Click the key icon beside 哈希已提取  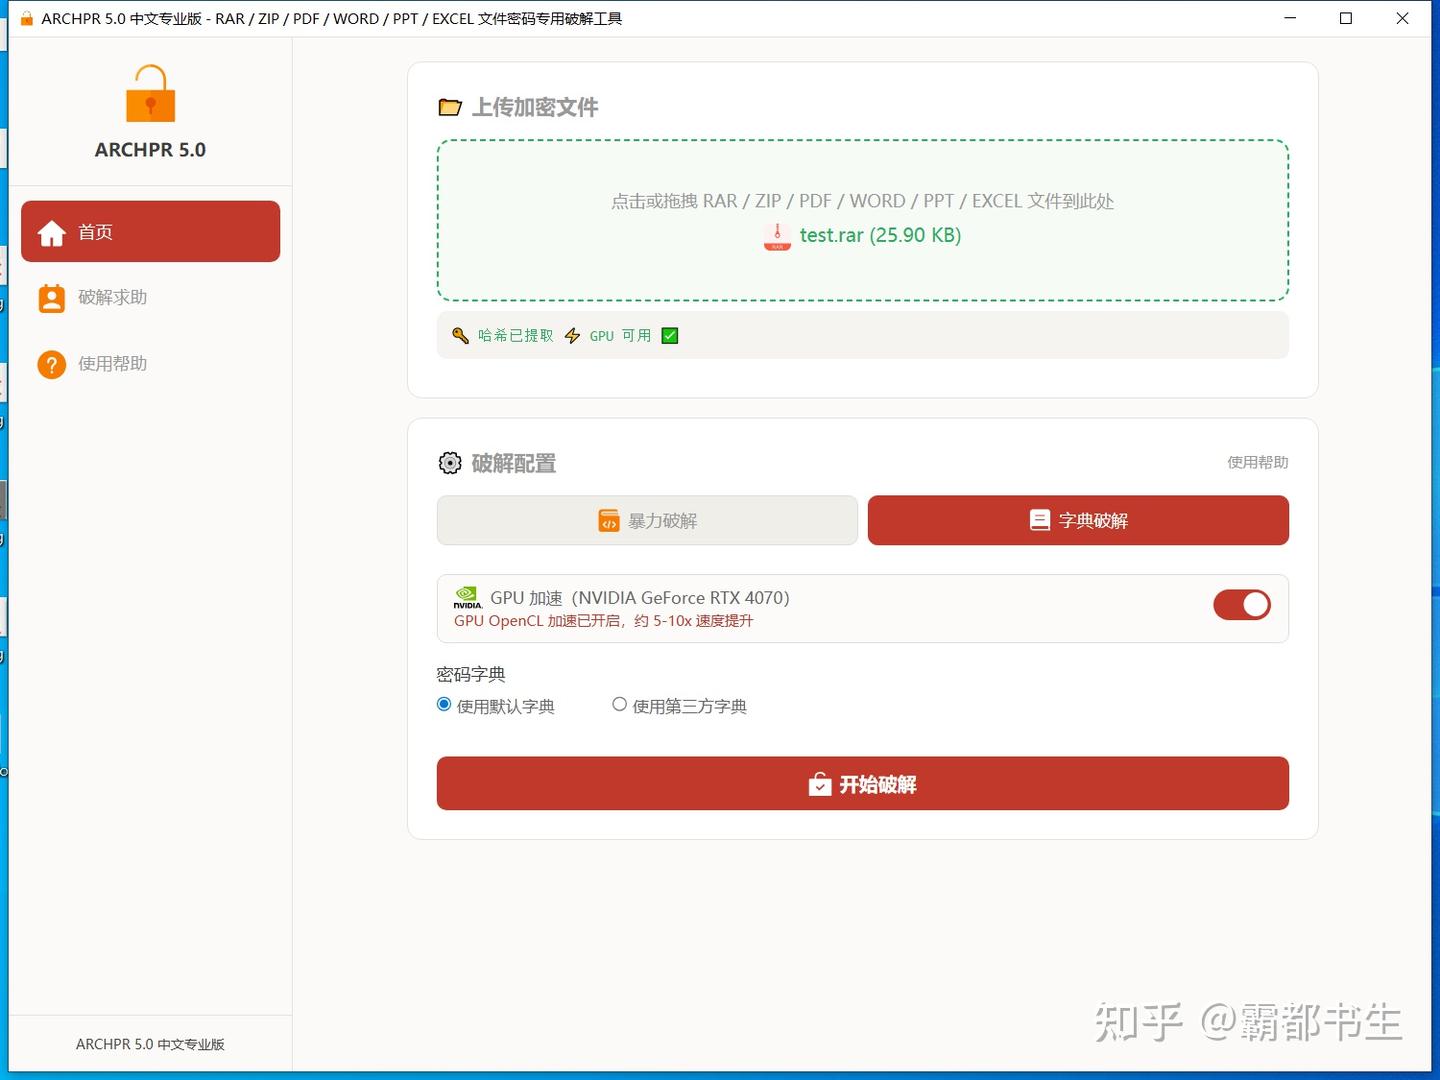(x=460, y=336)
